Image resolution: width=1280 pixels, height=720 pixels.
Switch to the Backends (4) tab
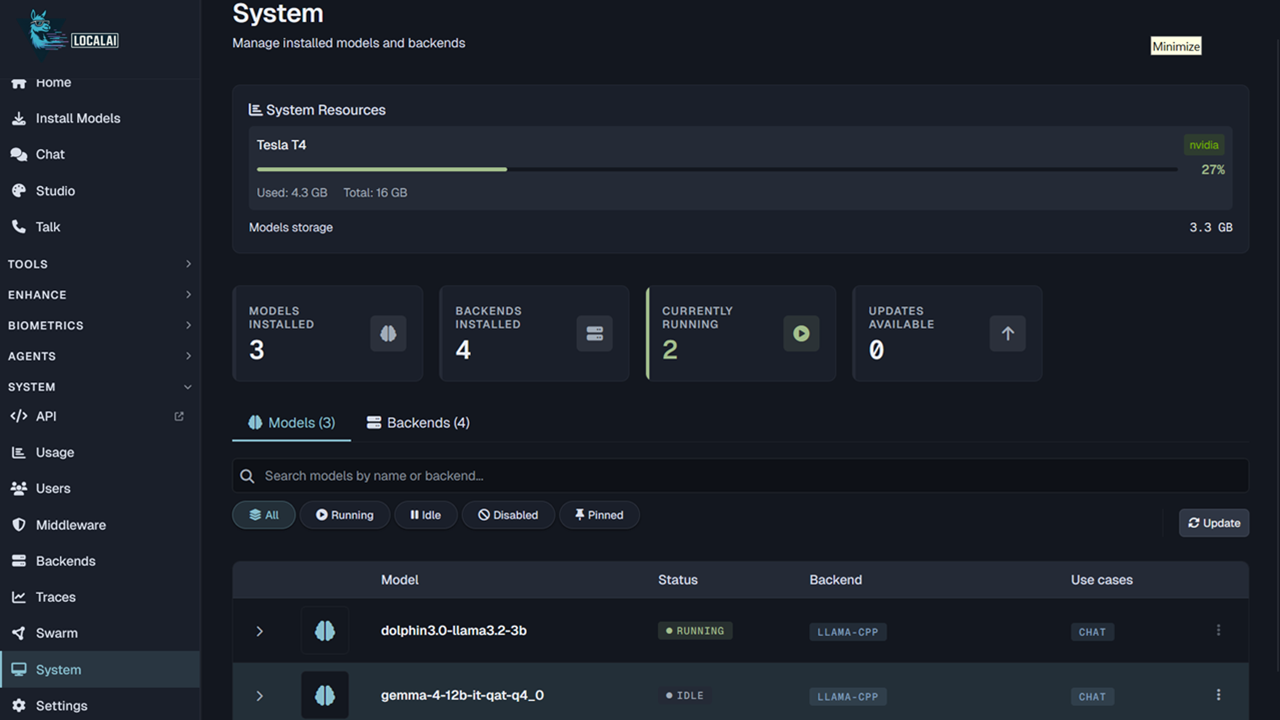click(418, 423)
